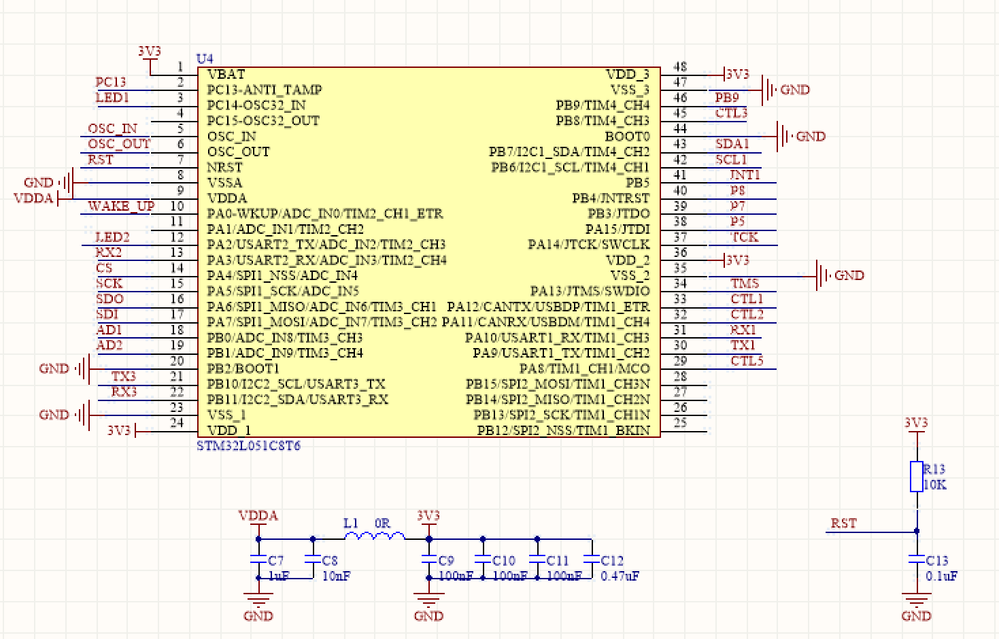
Task: Select GND symbol on VSS_2 pin 35
Action: point(840,276)
